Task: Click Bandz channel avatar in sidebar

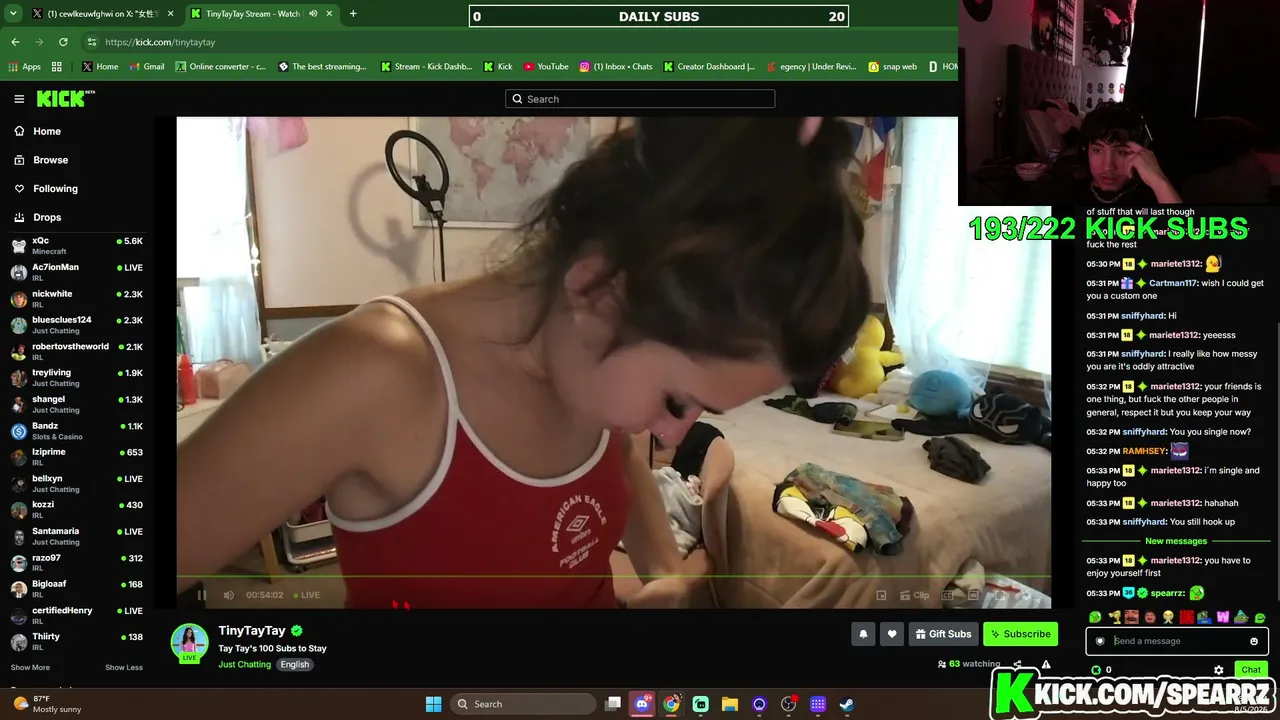Action: (x=19, y=431)
